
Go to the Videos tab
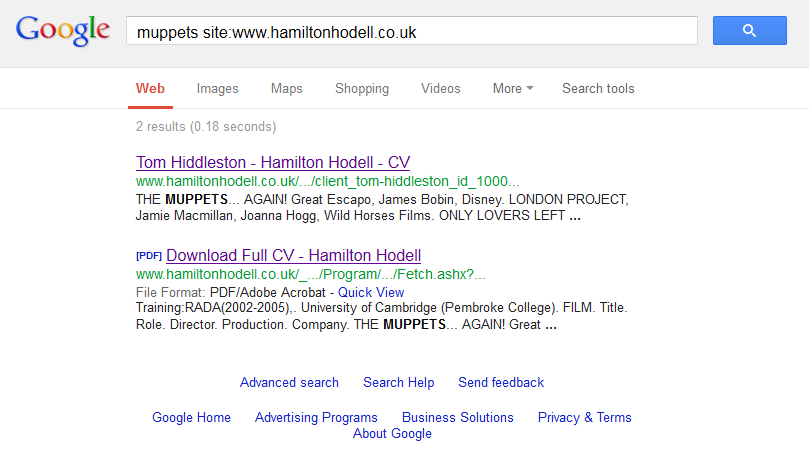coord(441,89)
